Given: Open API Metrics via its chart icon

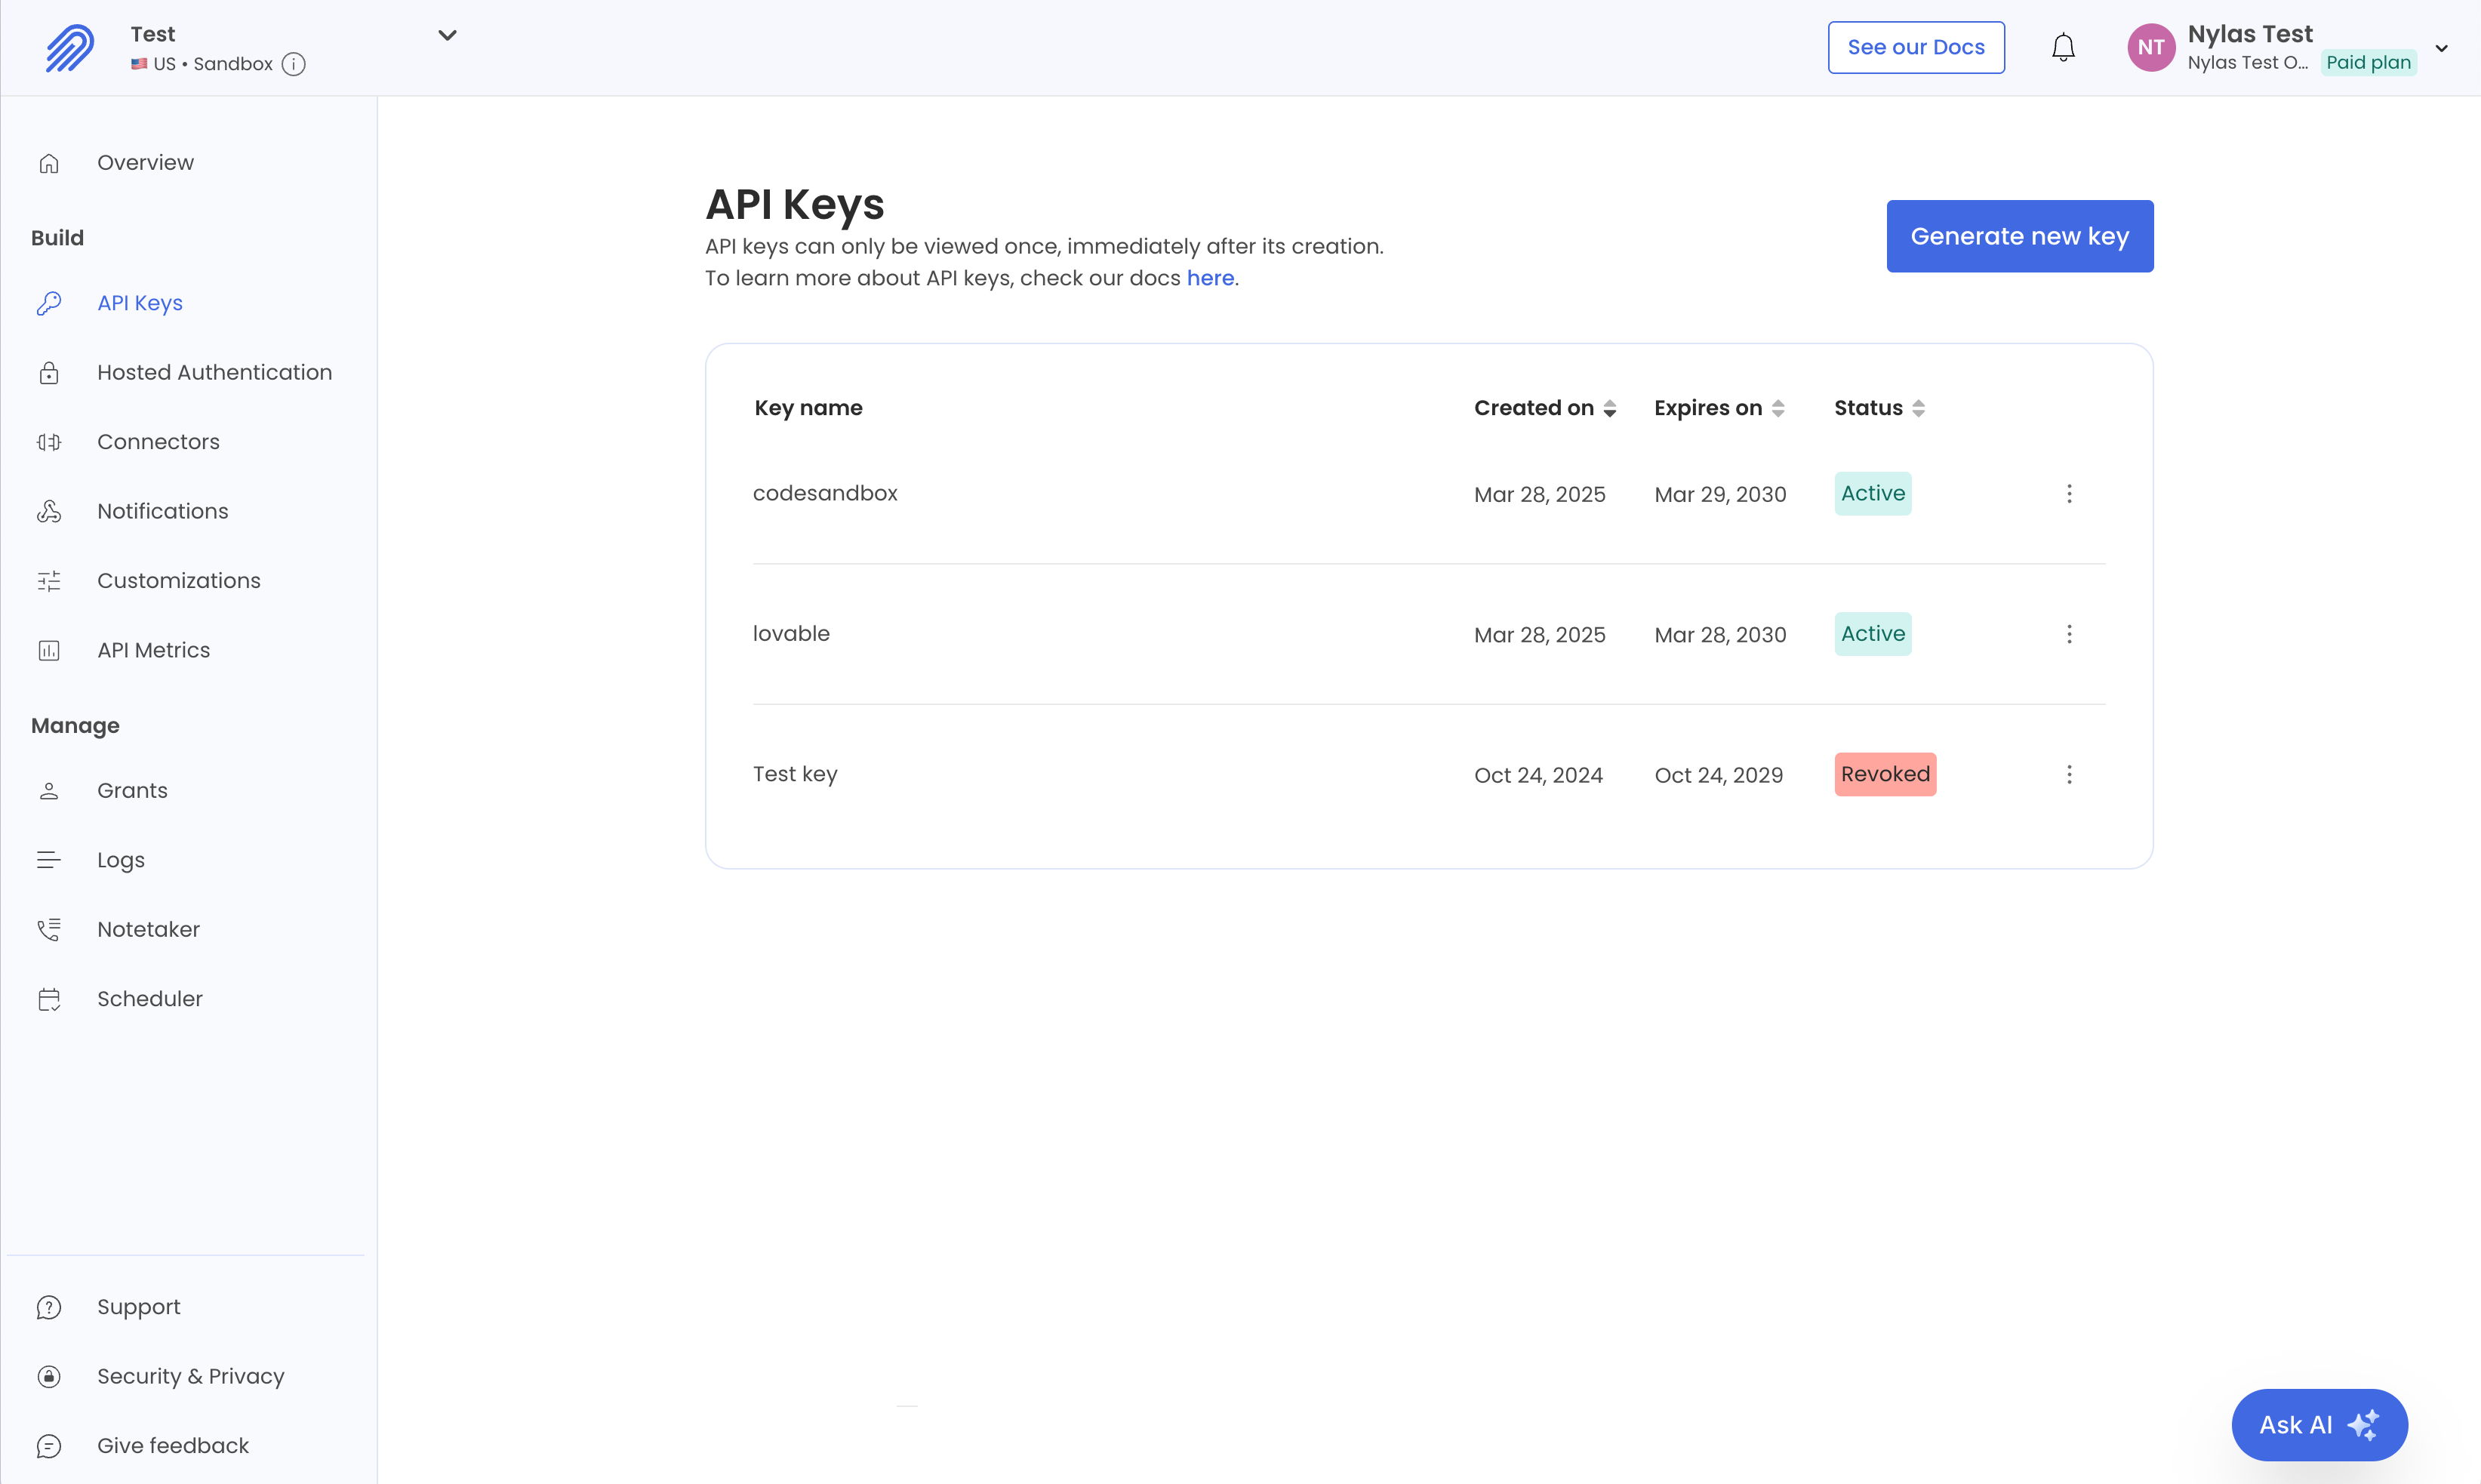Looking at the screenshot, I should [50, 650].
